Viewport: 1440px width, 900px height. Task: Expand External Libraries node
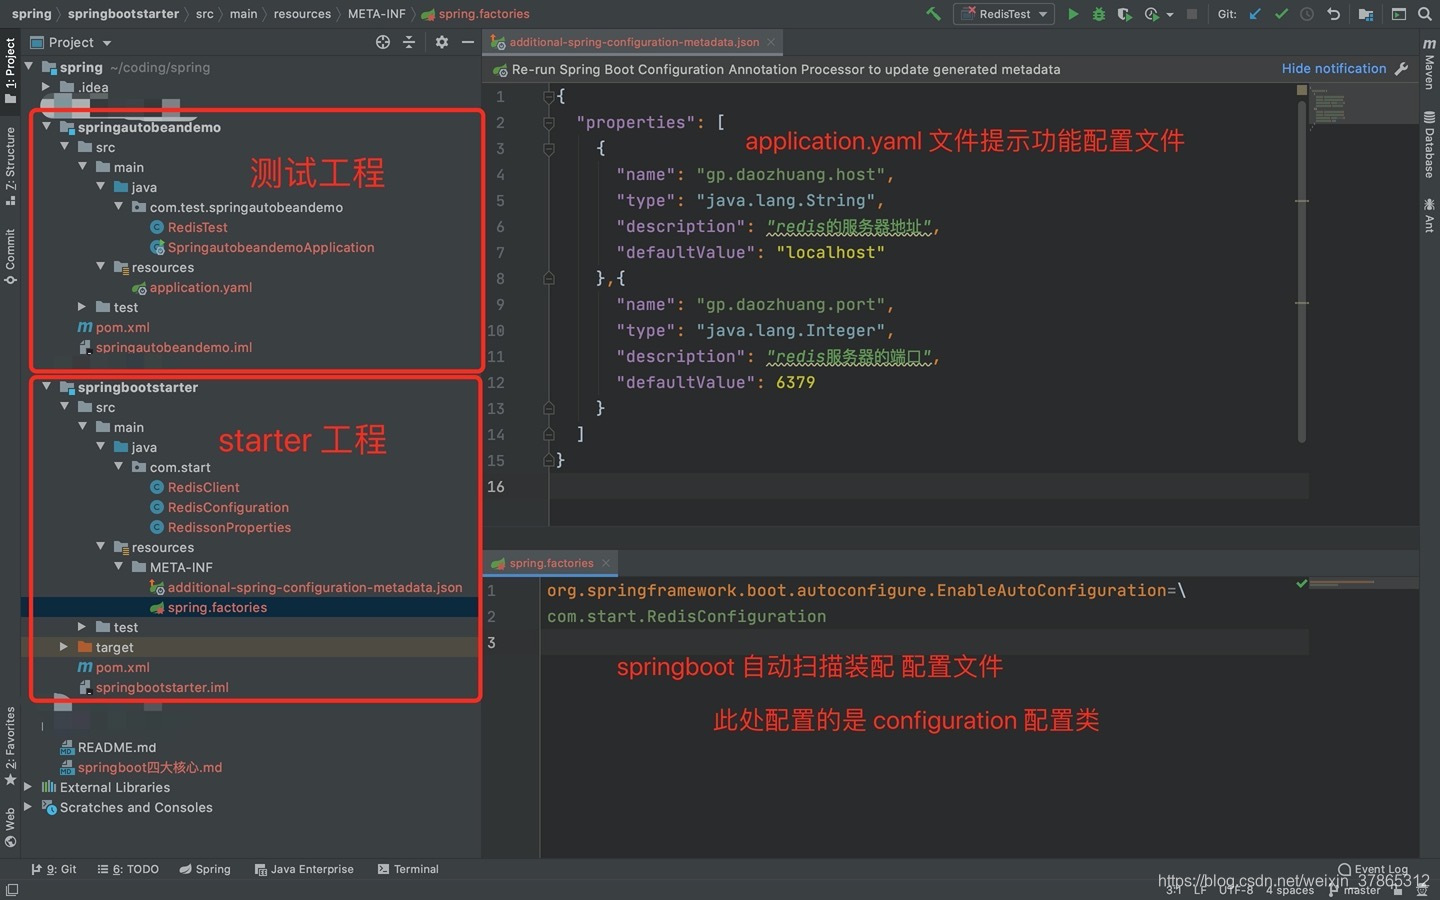[28, 787]
